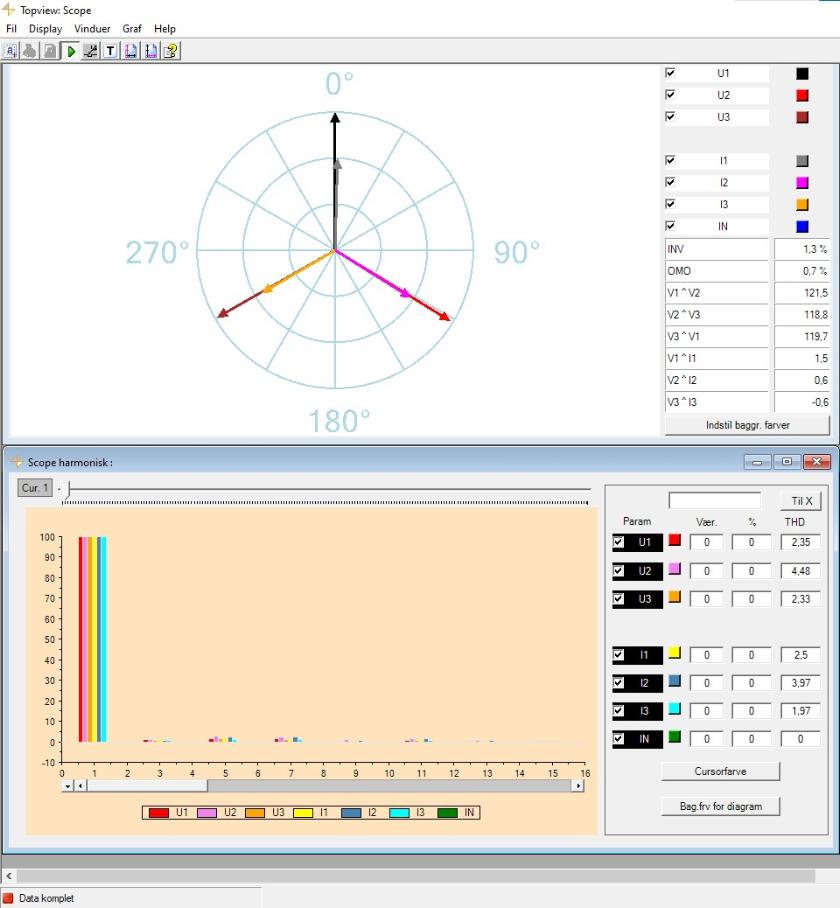The height and width of the screenshot is (908, 840).
Task: Click the steel-blue I2 harmonic color swatch
Action: 674,680
